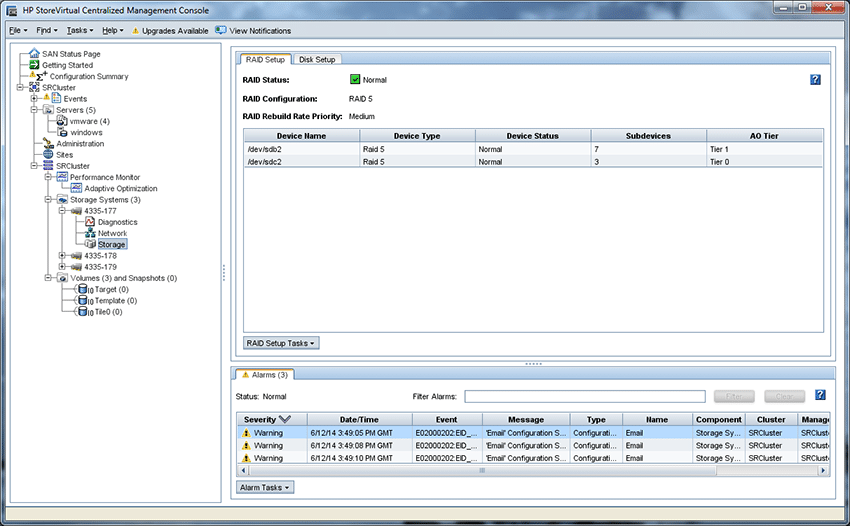Click the Network icon under 4335-177
Screen dimensions: 850x526
(90, 233)
